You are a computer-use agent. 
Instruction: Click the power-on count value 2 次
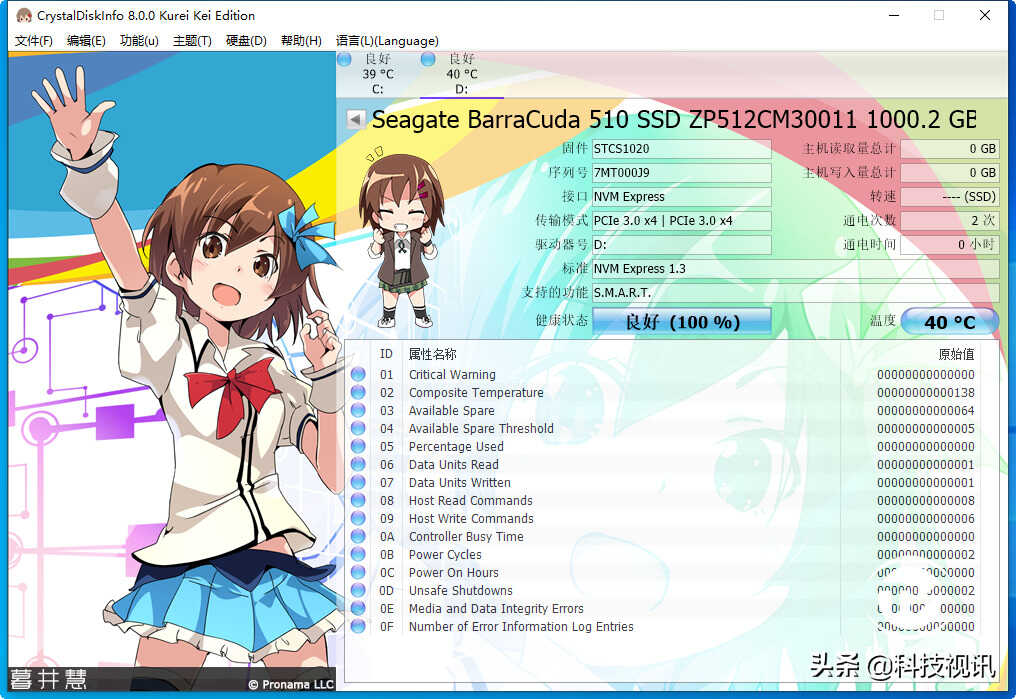coord(949,220)
